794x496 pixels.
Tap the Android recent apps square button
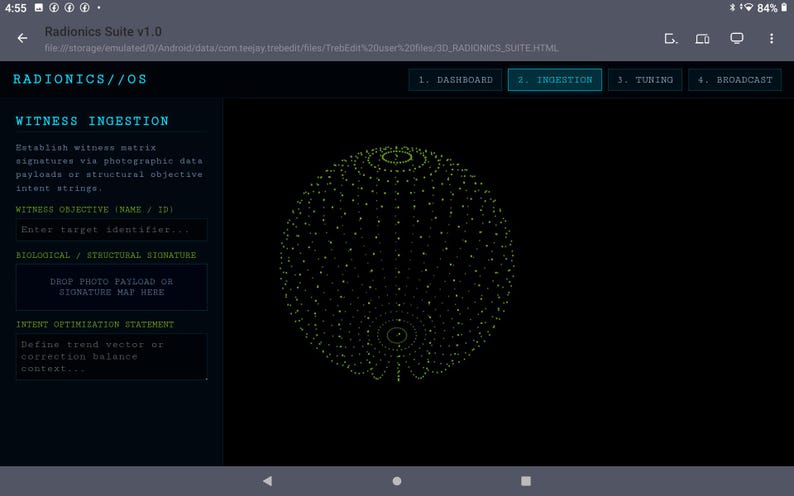(526, 481)
